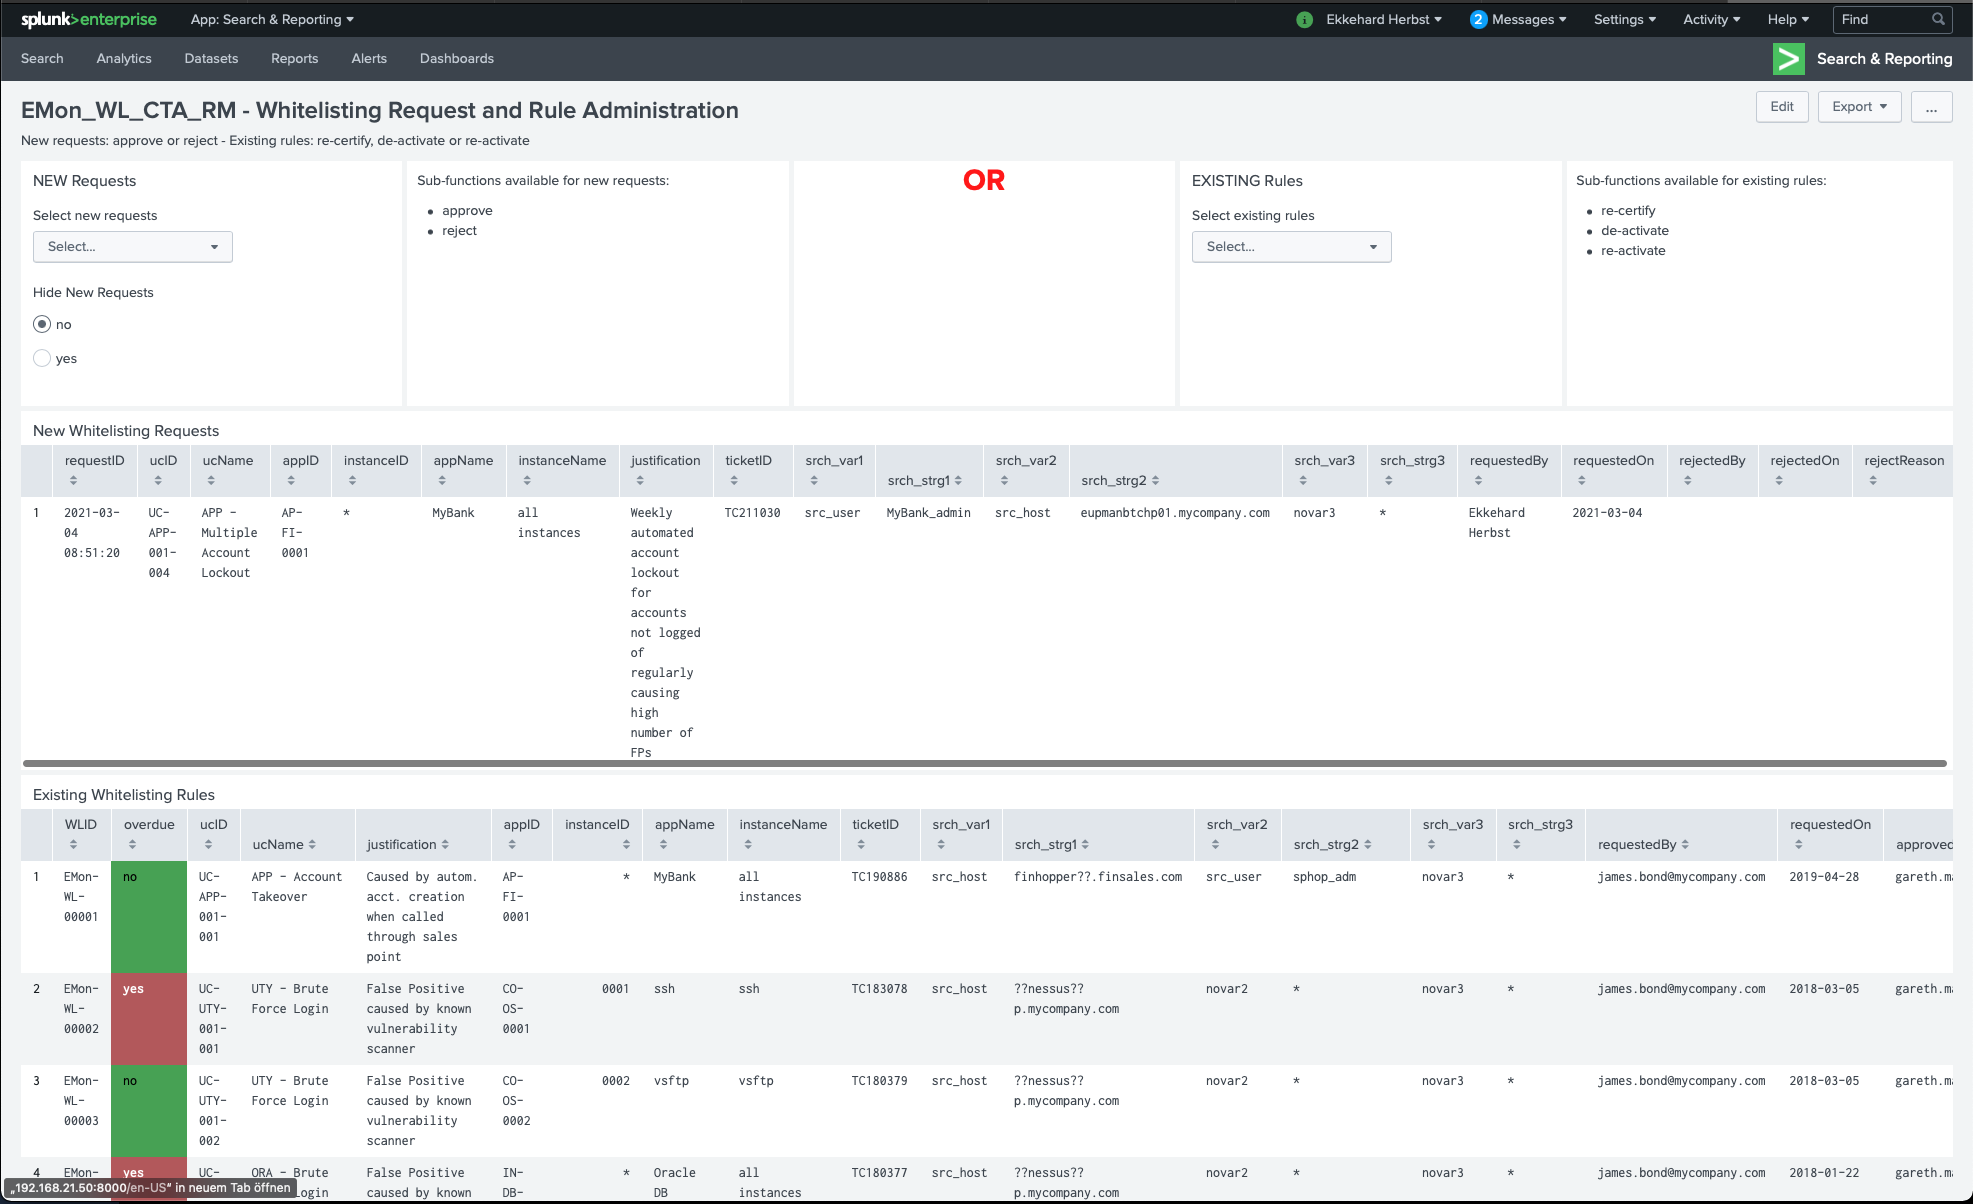Click the Edit button
This screenshot has height=1204, width=1973.
pyautogui.click(x=1781, y=107)
